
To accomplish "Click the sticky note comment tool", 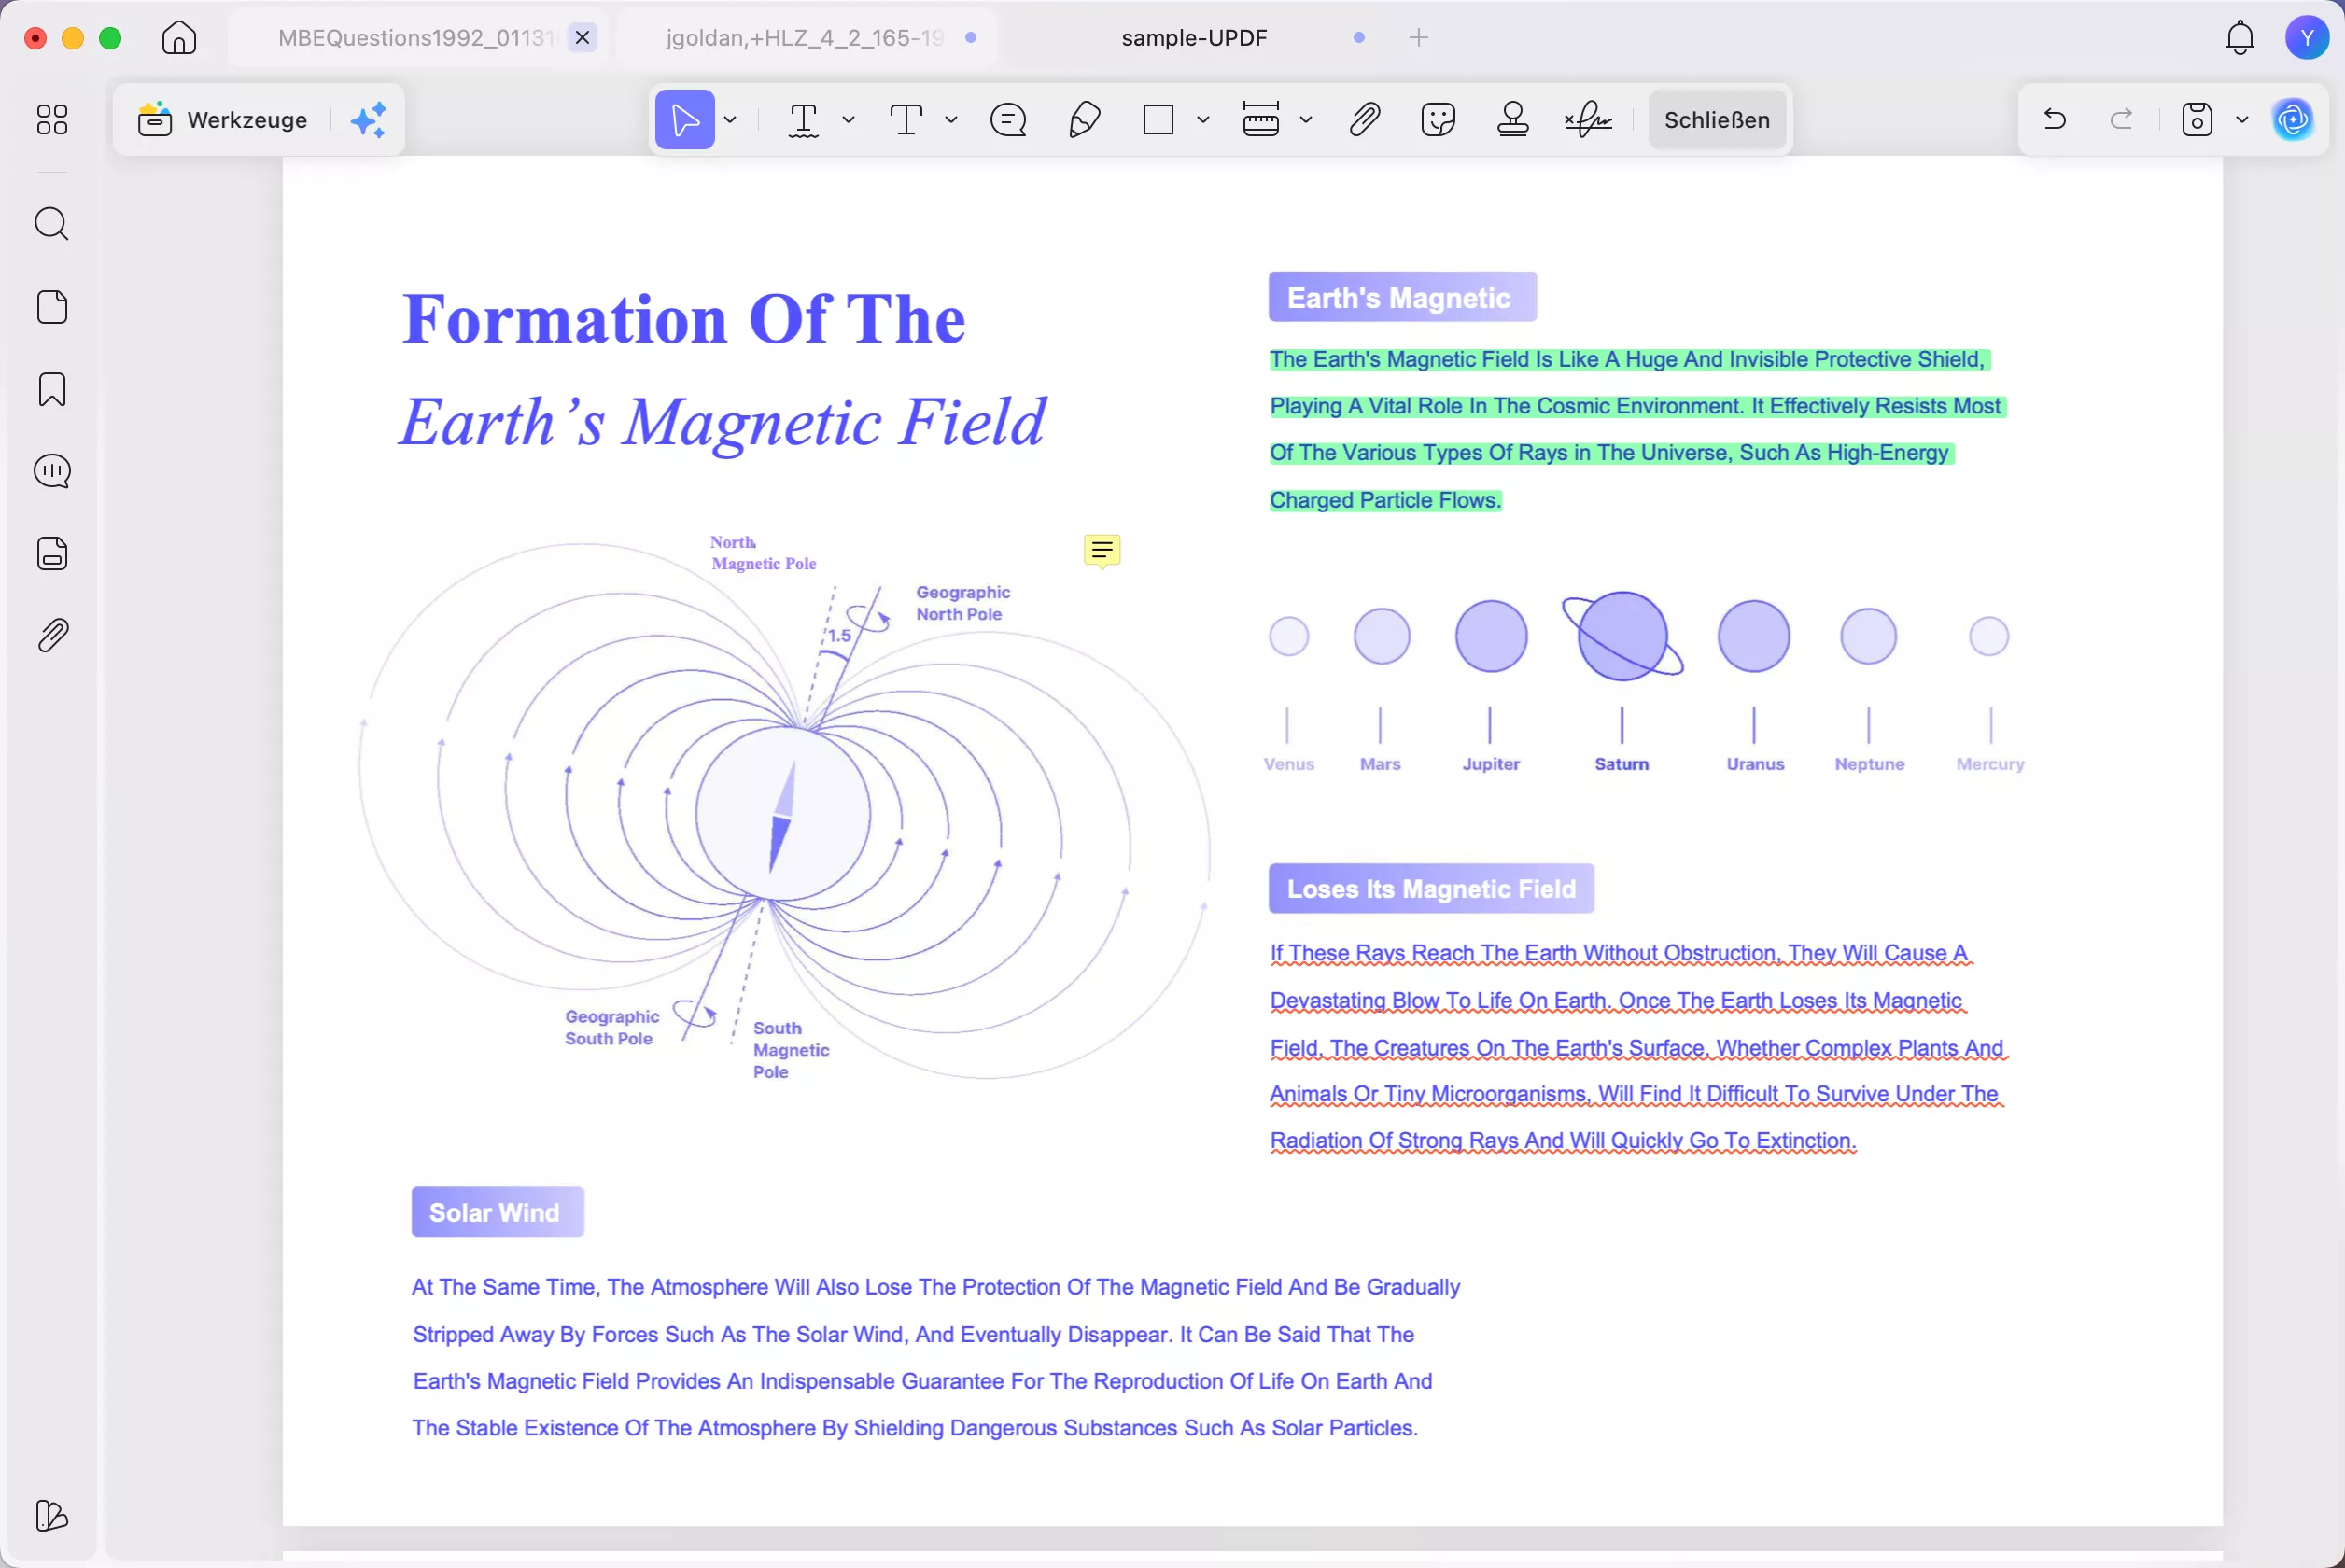I will pyautogui.click(x=1008, y=120).
